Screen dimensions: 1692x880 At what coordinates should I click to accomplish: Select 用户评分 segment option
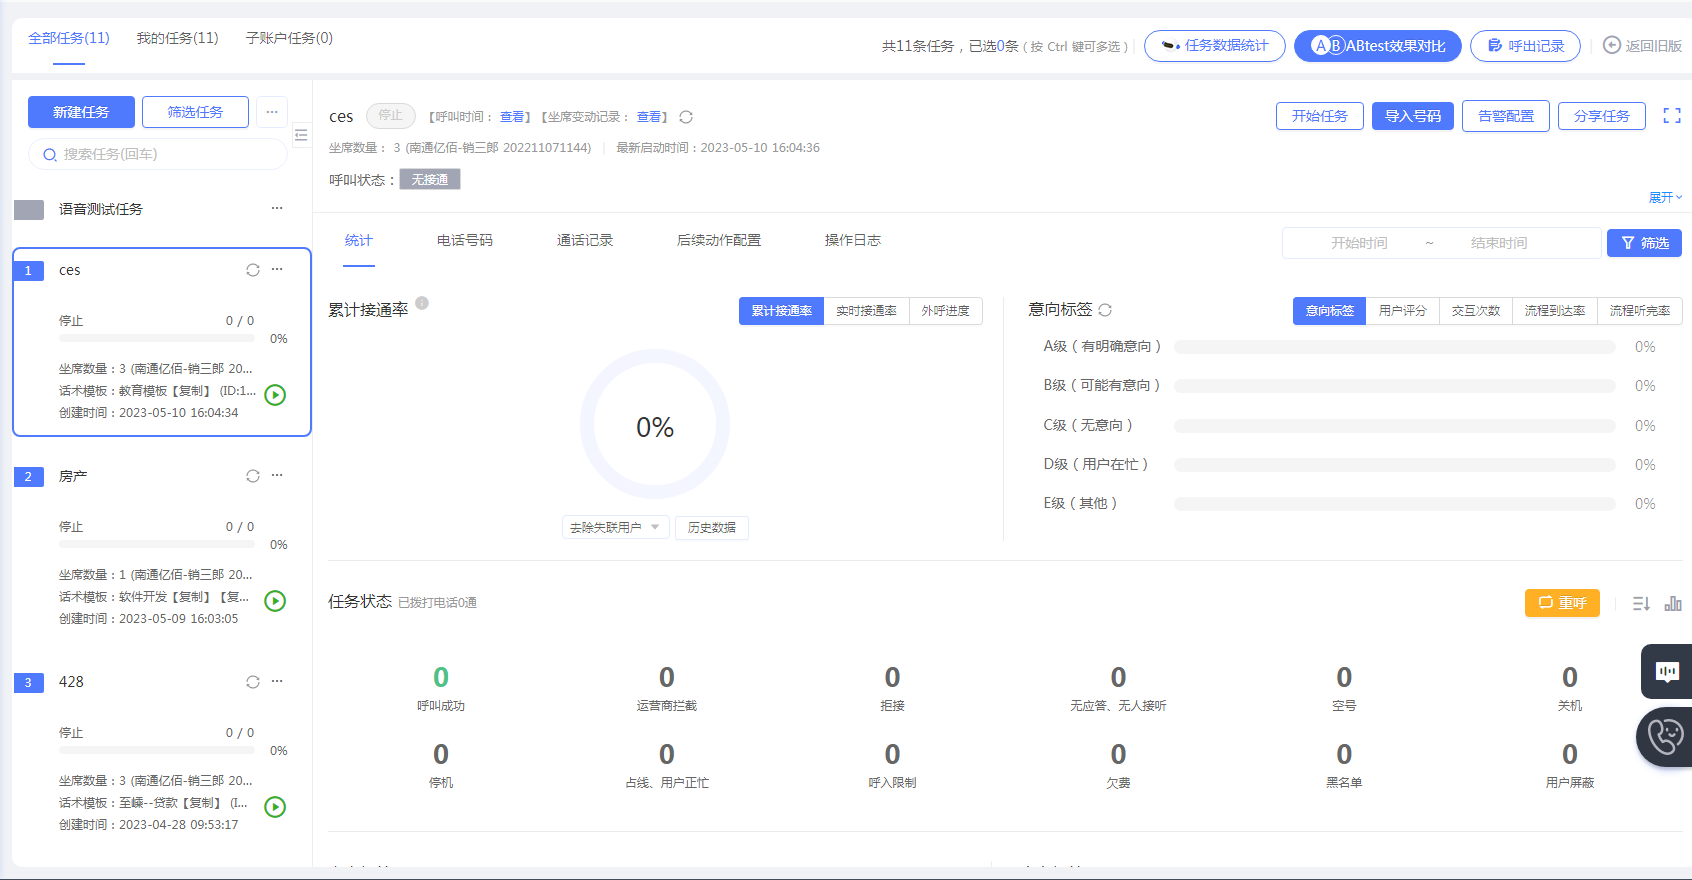click(x=1403, y=311)
